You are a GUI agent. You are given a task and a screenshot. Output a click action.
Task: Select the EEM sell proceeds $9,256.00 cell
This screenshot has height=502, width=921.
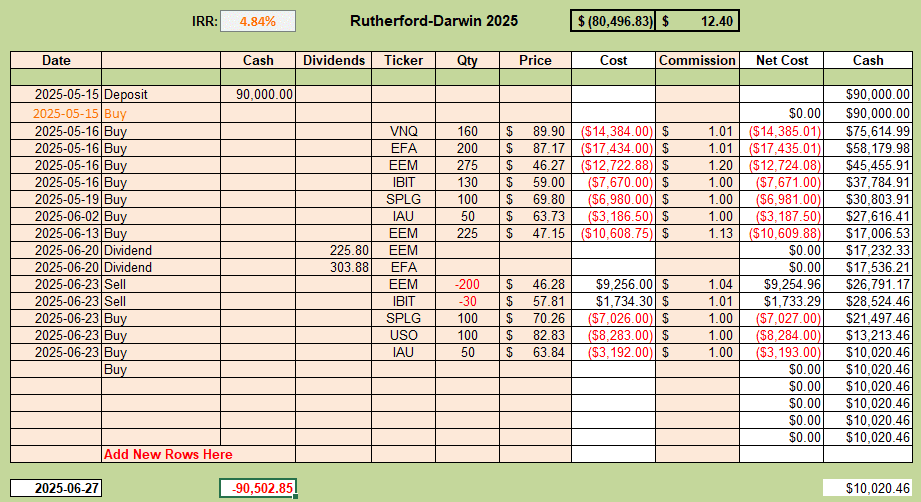(x=613, y=285)
